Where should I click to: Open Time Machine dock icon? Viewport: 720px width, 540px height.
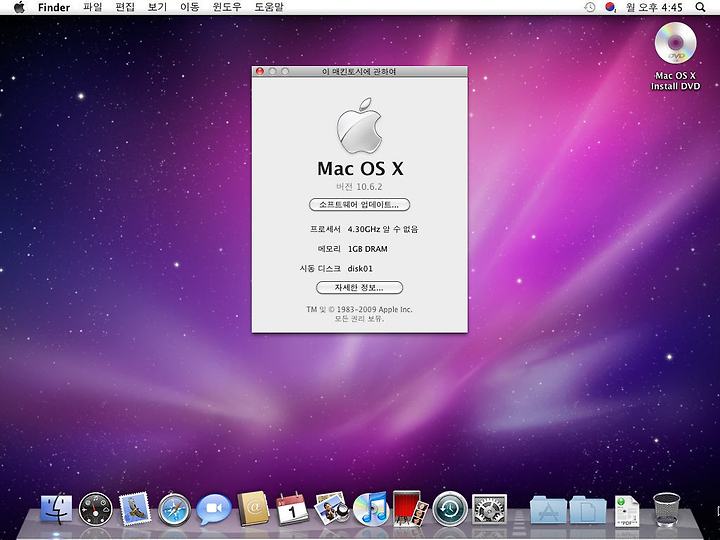tap(450, 509)
